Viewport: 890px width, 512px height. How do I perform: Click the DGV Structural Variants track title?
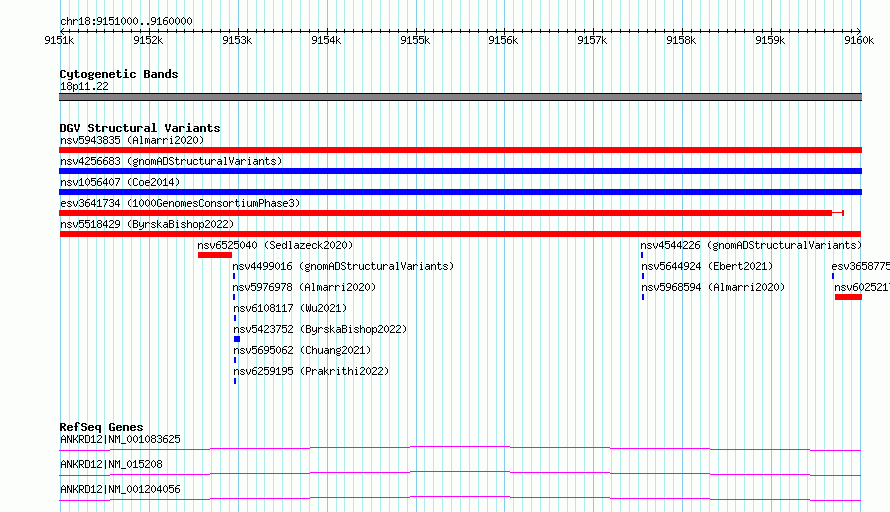tap(140, 128)
